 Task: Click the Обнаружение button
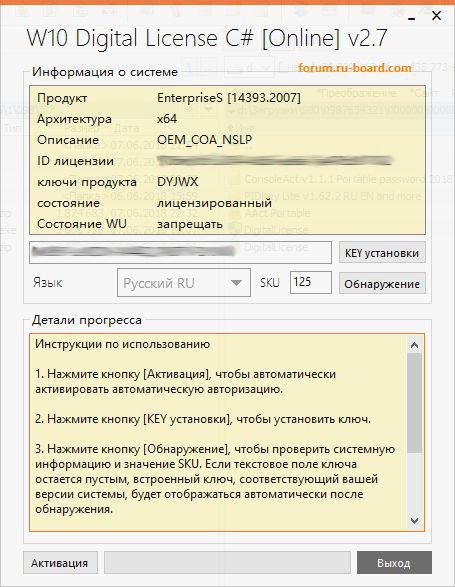pos(382,284)
